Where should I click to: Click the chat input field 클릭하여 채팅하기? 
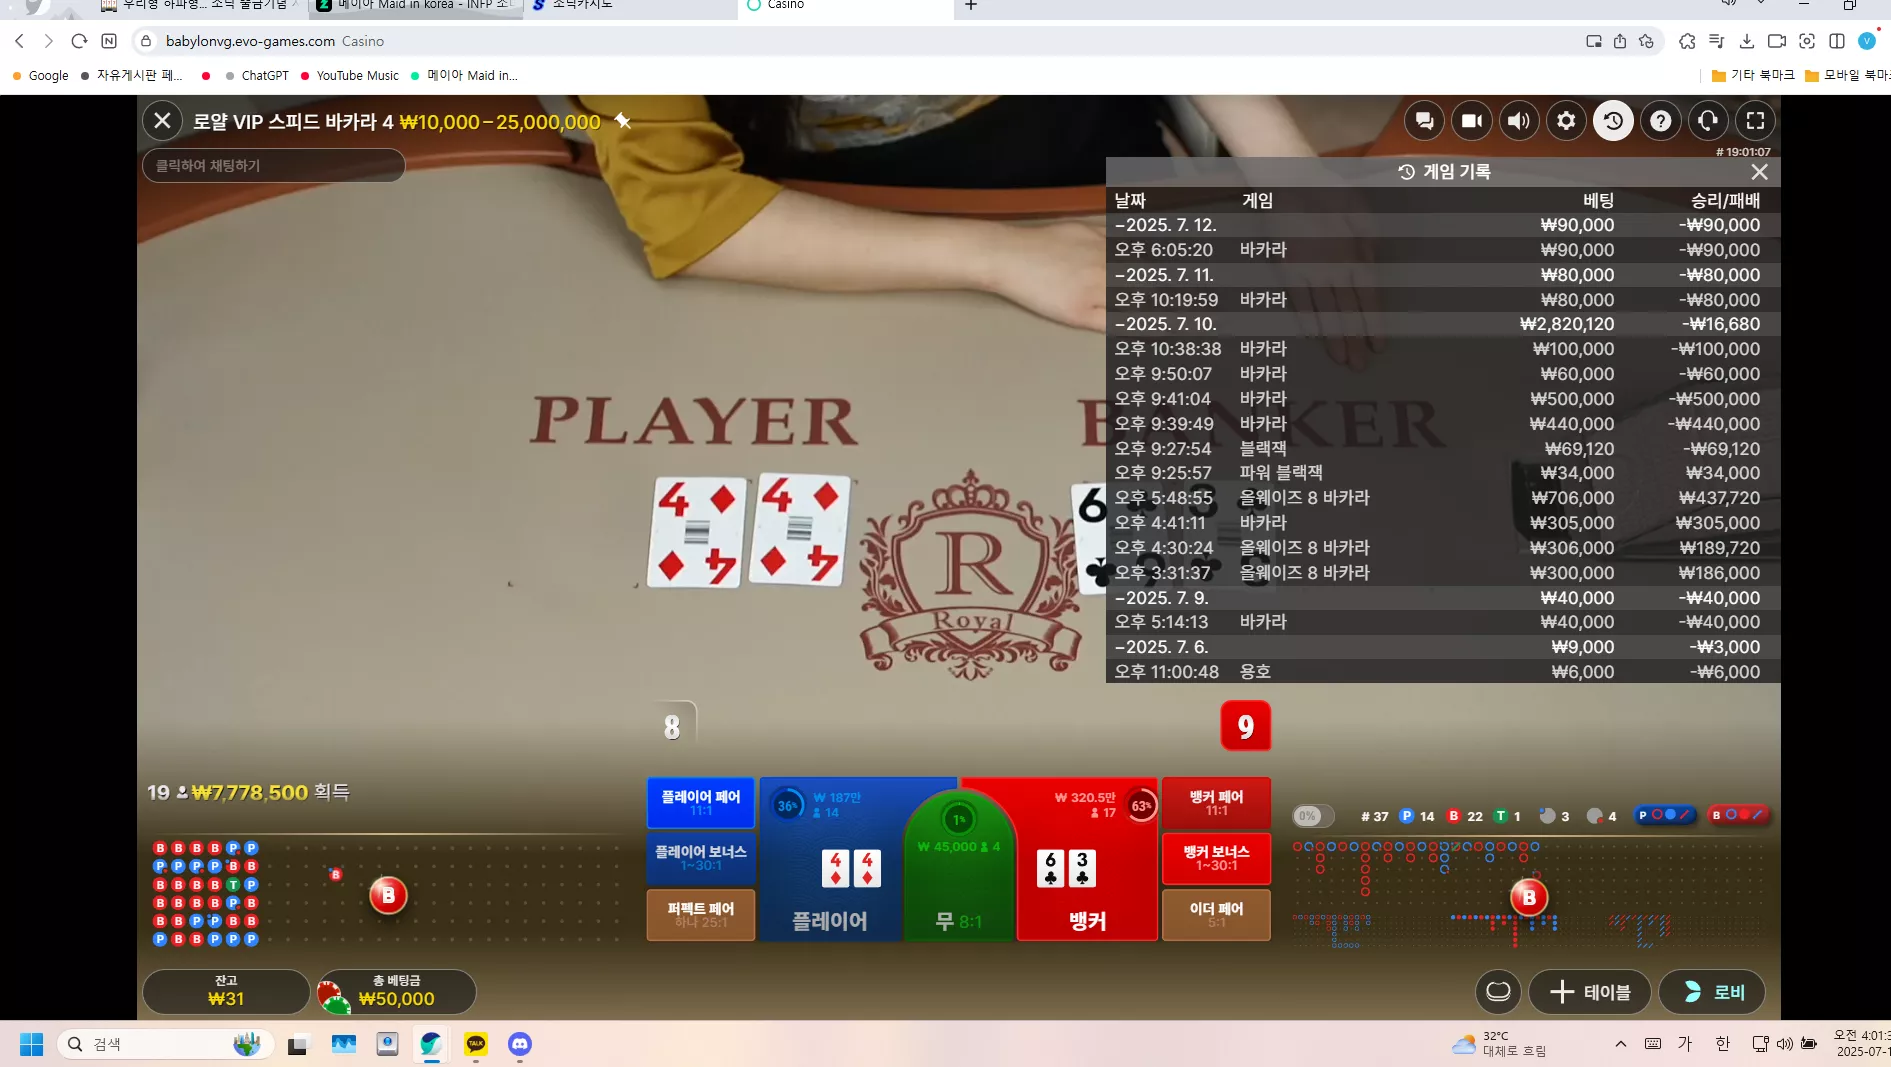[273, 165]
